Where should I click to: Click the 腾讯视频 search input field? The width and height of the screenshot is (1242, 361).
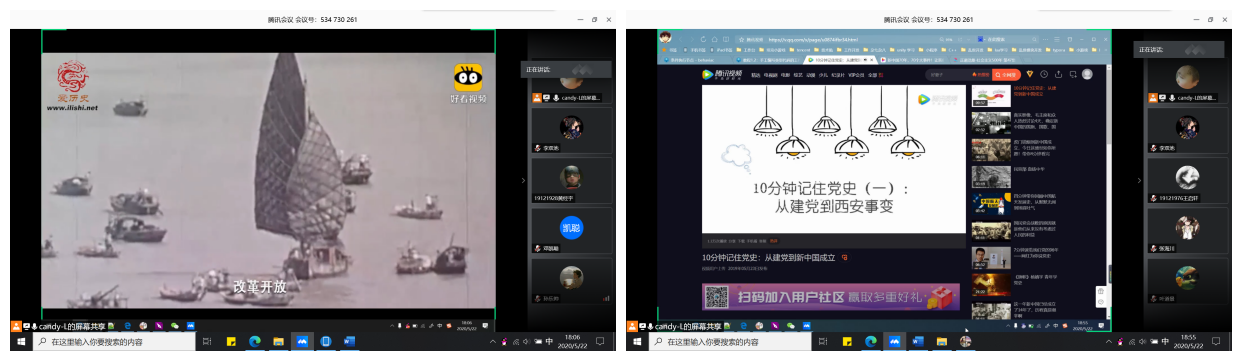(957, 74)
